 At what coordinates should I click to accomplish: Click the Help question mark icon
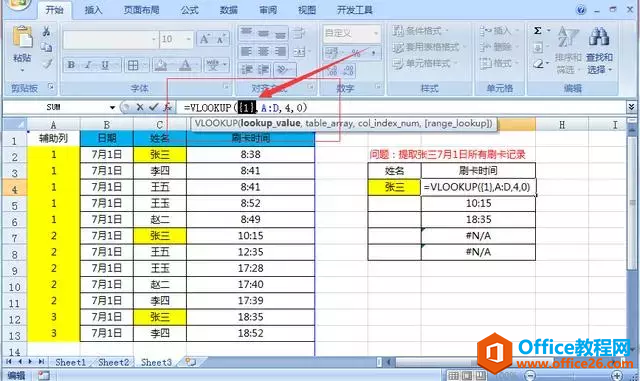[x=581, y=10]
